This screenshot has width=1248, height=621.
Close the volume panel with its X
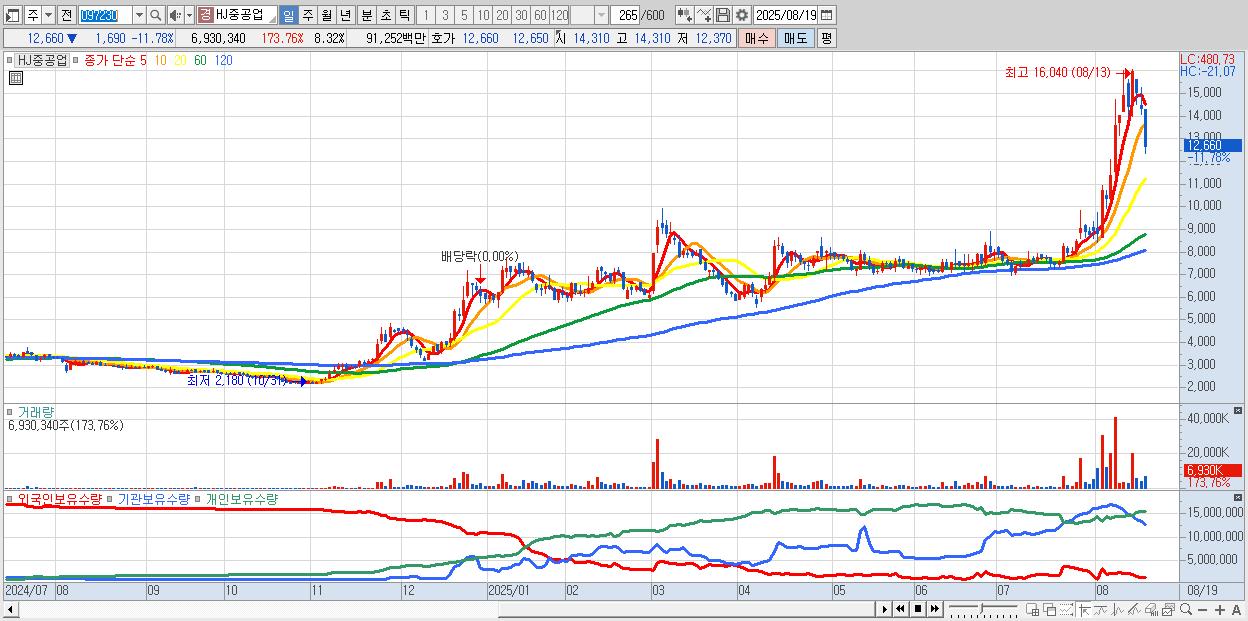pos(1238,411)
